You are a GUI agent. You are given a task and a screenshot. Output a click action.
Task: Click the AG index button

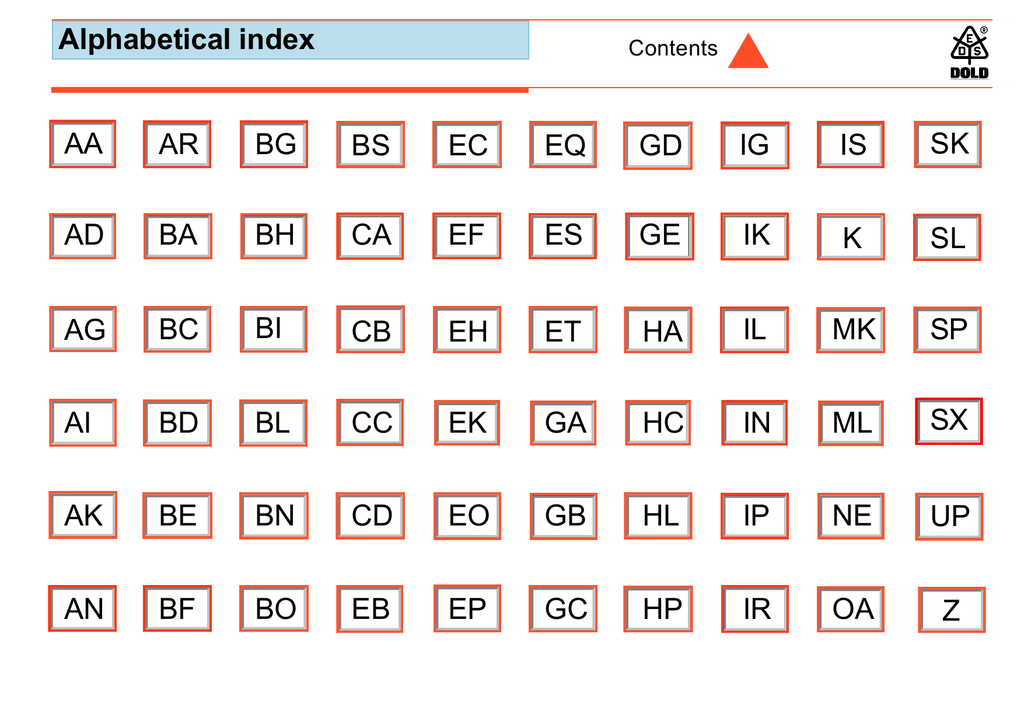[x=83, y=329]
